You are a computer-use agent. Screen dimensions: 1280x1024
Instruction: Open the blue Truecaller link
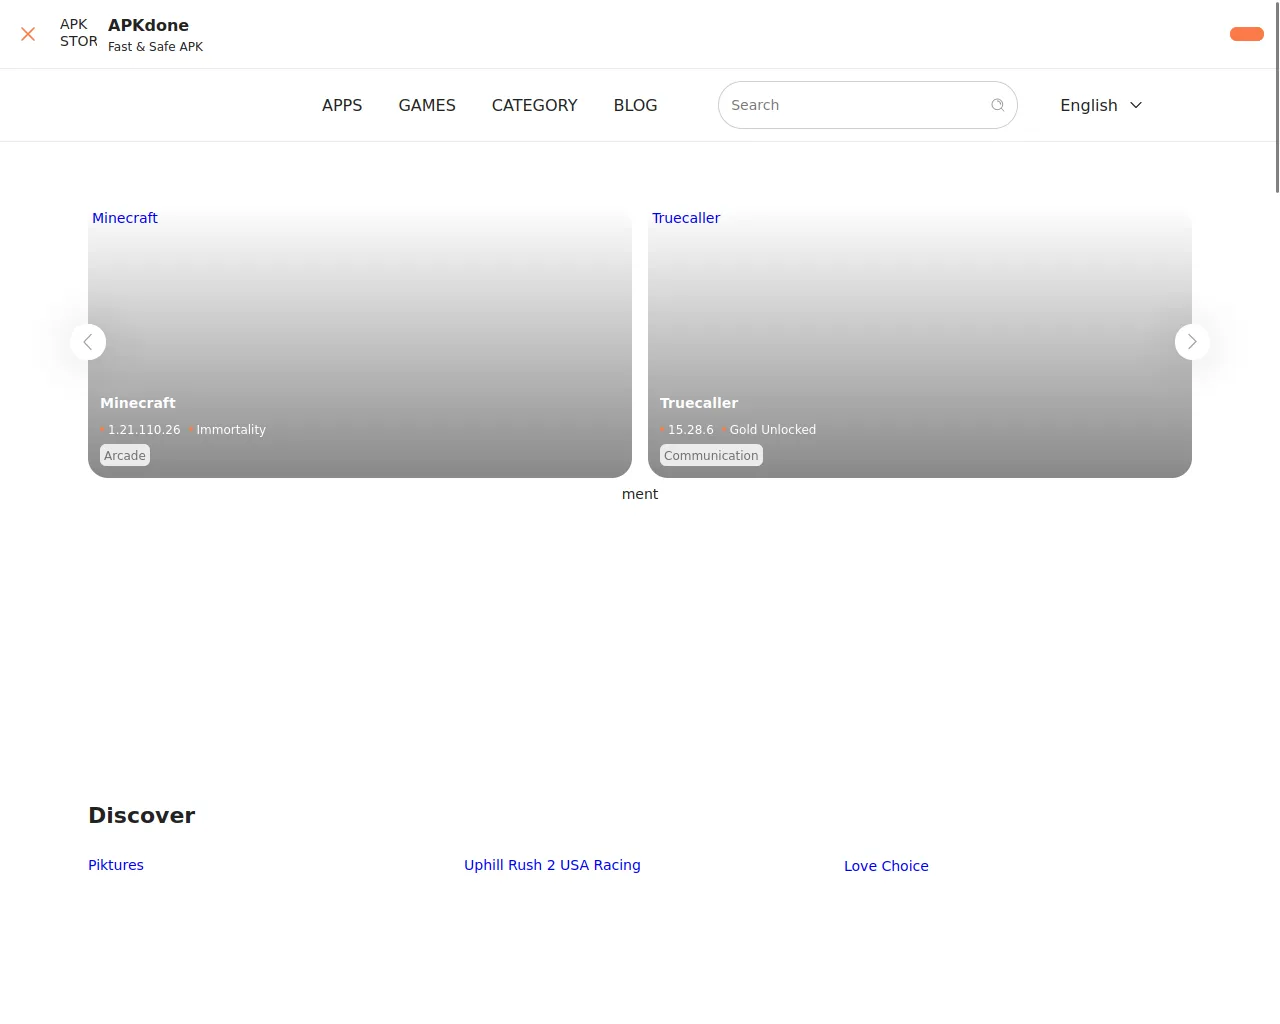[686, 218]
